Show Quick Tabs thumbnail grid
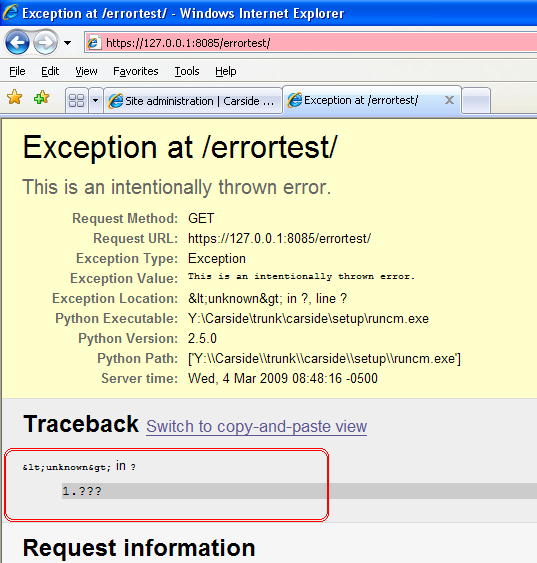The width and height of the screenshot is (537, 563). pyautogui.click(x=76, y=101)
